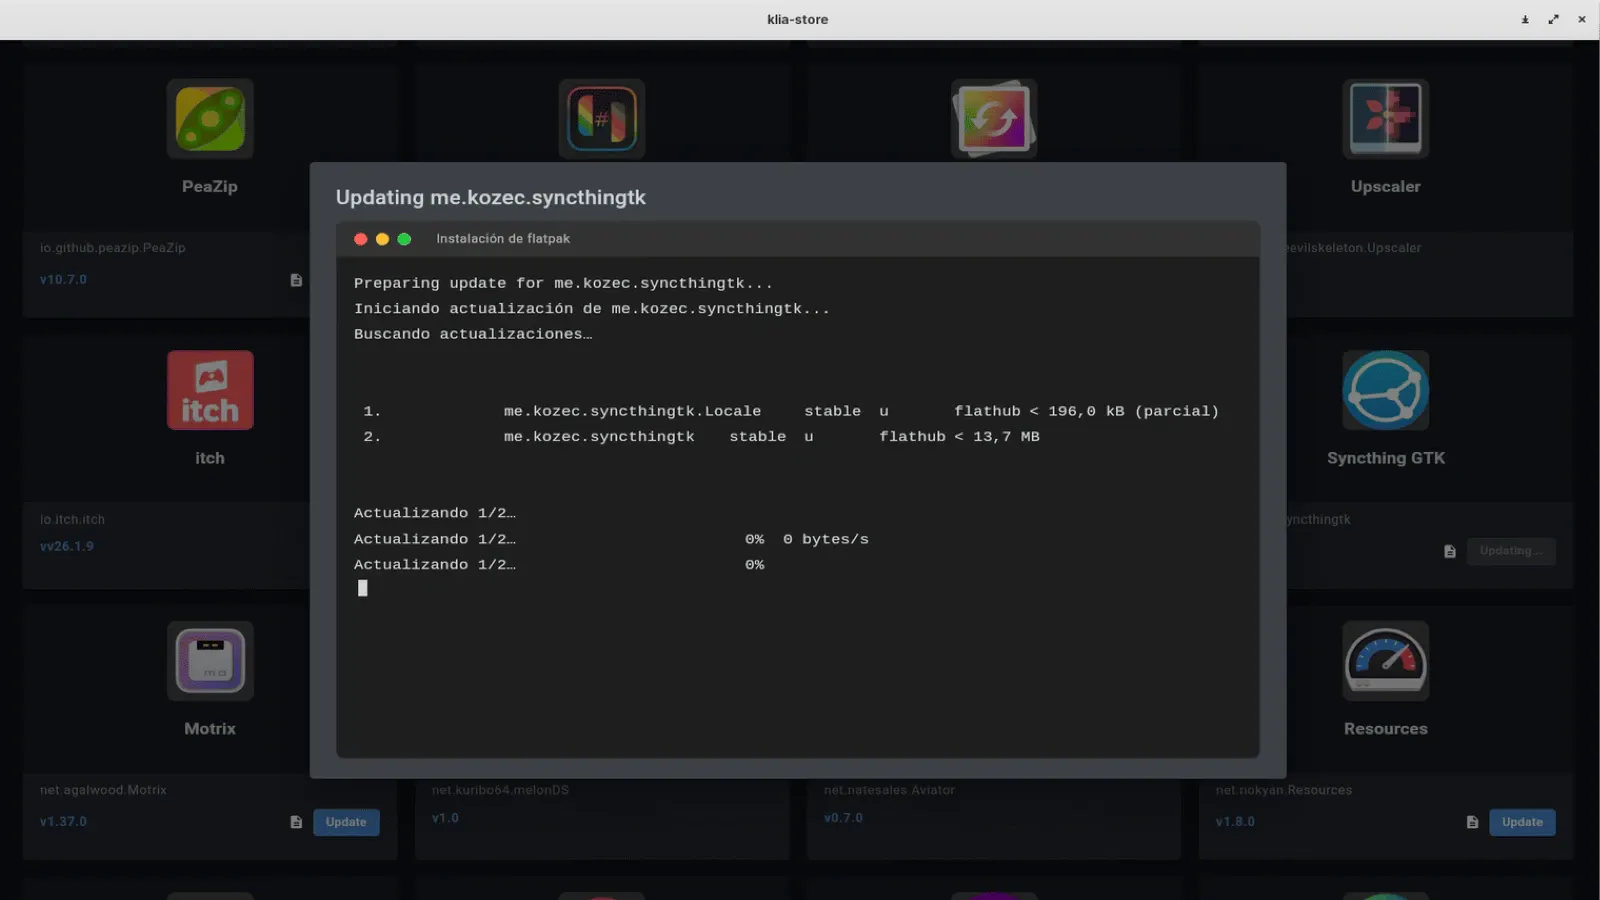Open the PeaZip app icon
Screen dimensions: 1600x900
[x=210, y=119]
